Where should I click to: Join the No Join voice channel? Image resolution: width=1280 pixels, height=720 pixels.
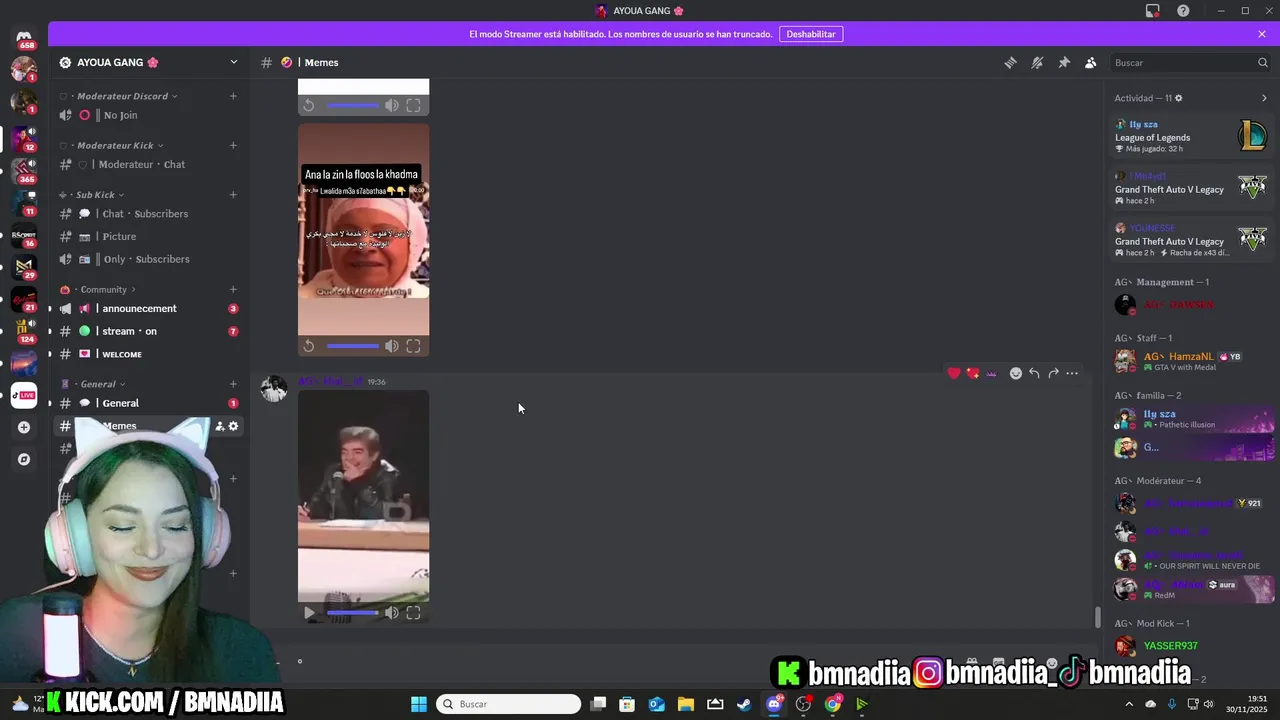tap(148, 115)
